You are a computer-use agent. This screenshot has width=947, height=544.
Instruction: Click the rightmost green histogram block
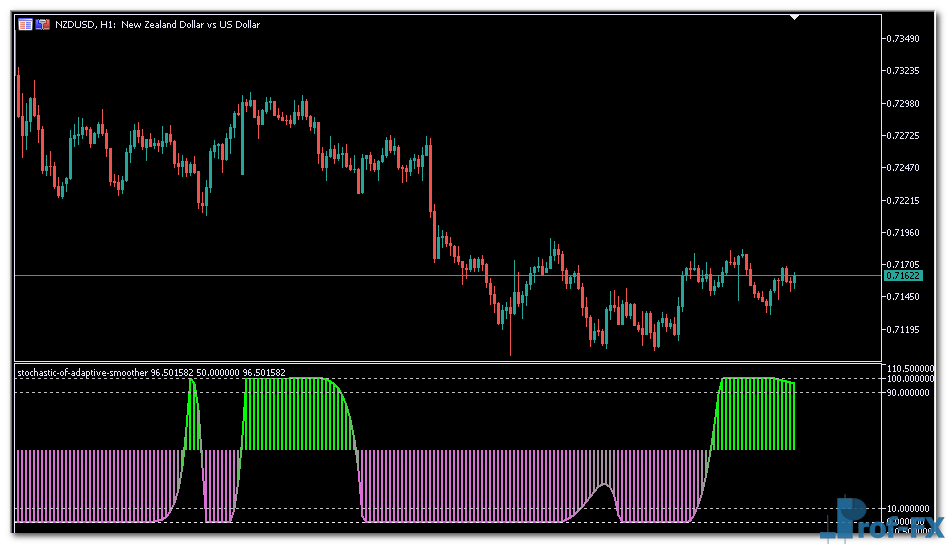tap(758, 415)
